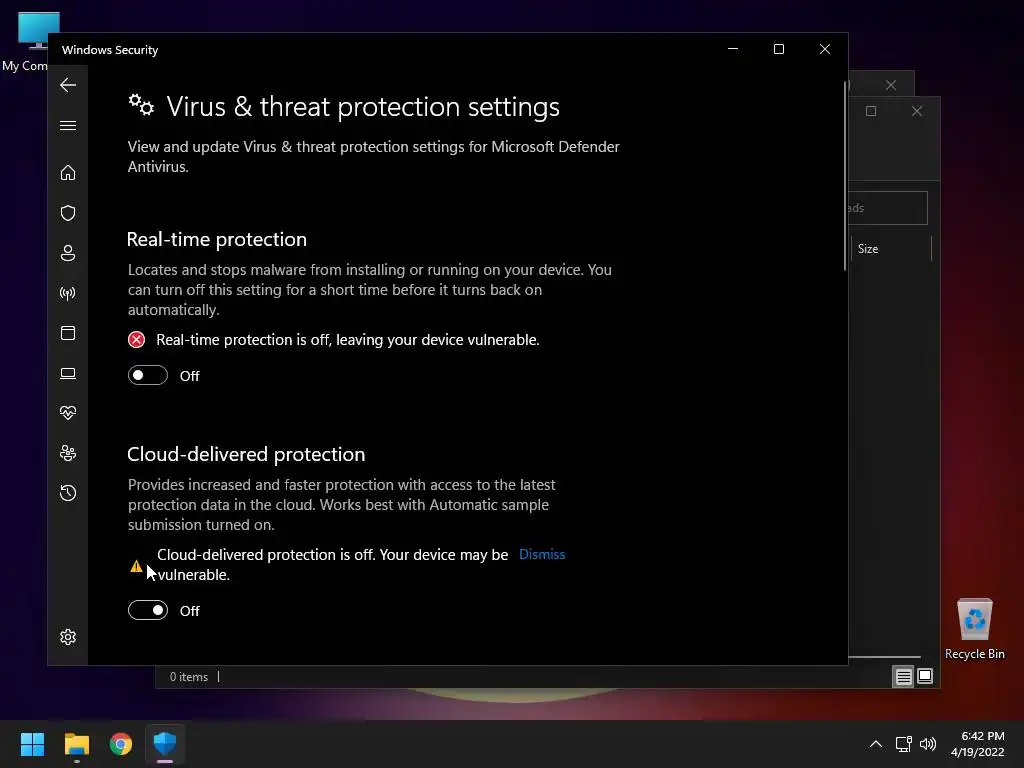
Task: Click the red error icon for real-time protection
Action: (x=136, y=340)
